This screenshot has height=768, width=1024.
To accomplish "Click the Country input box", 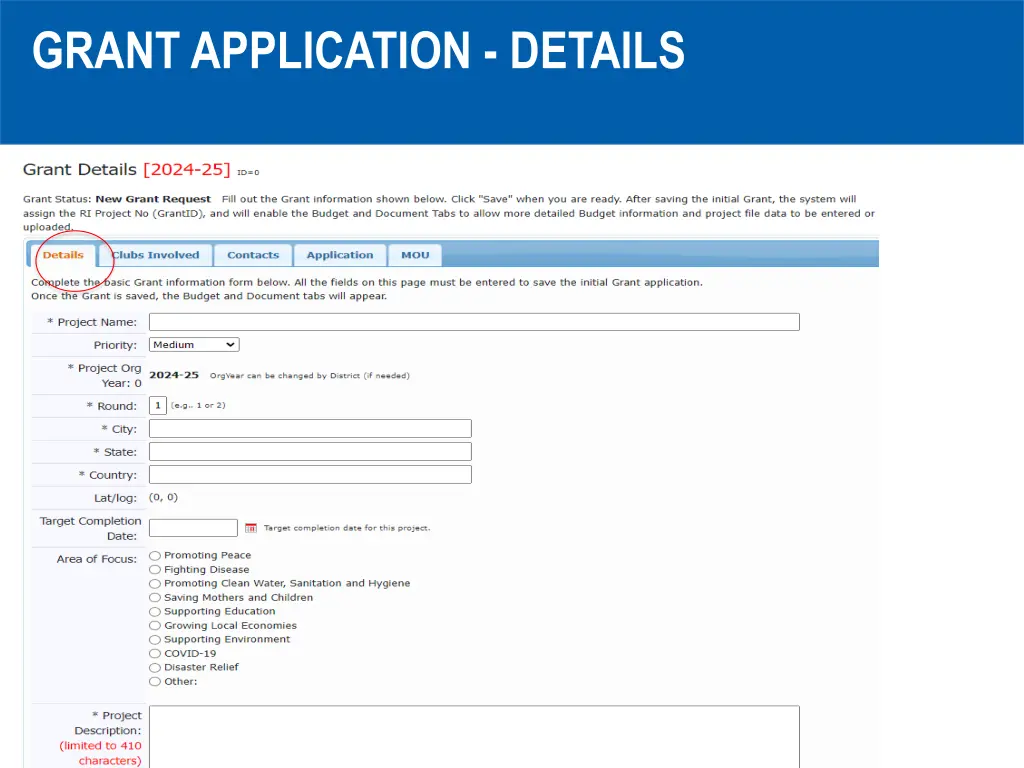I will coord(310,475).
